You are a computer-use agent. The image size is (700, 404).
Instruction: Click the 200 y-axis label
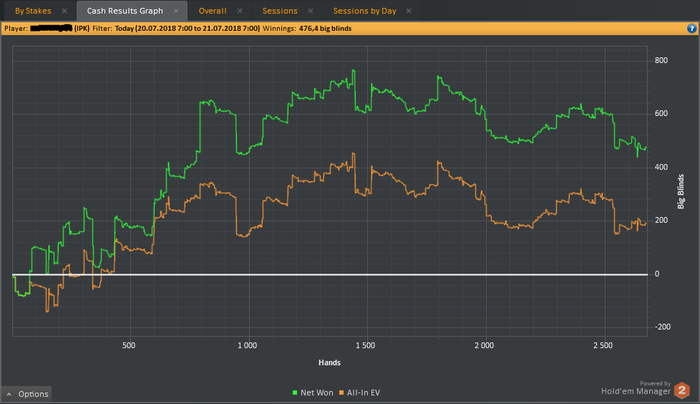661,220
